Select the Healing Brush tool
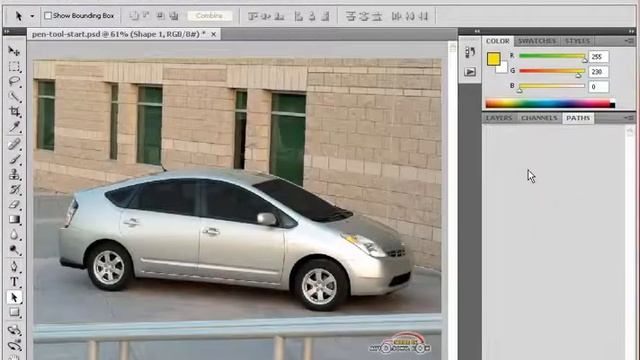The height and width of the screenshot is (360, 640). (x=14, y=144)
